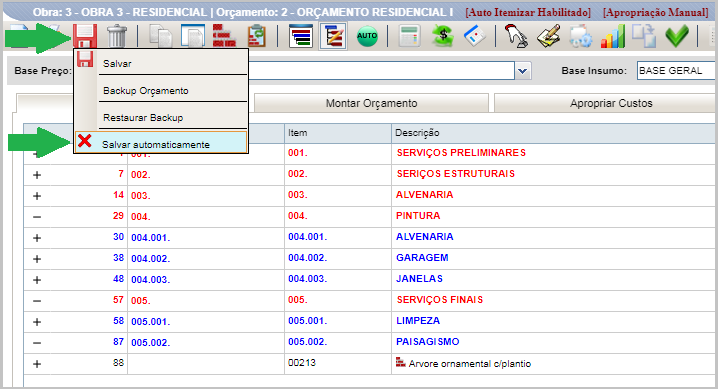Click the row number 57 cell
This screenshot has height=389, width=718.
pyautogui.click(x=118, y=300)
